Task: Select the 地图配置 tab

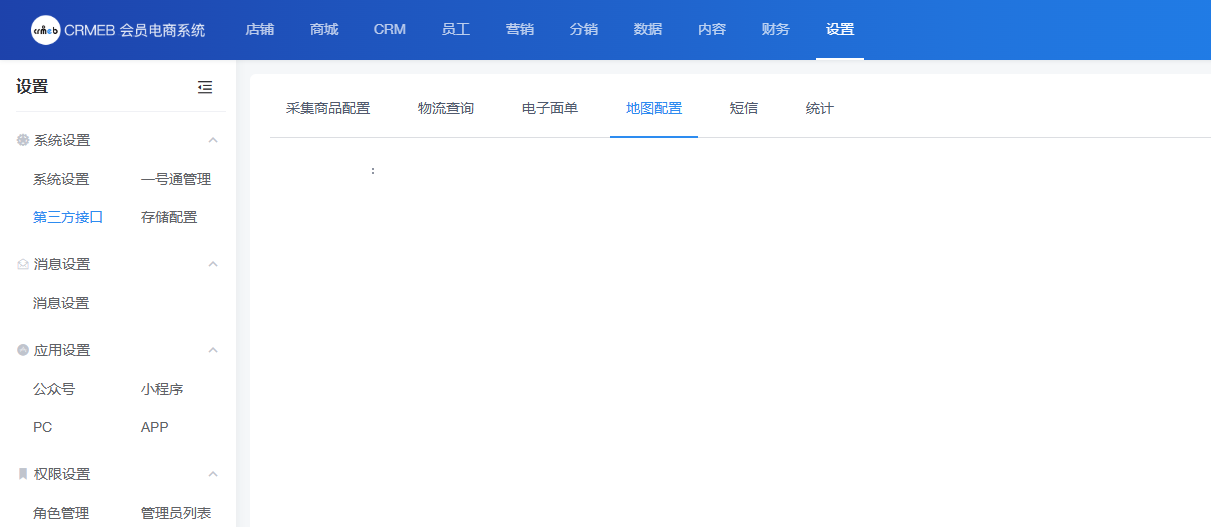Action: [654, 109]
